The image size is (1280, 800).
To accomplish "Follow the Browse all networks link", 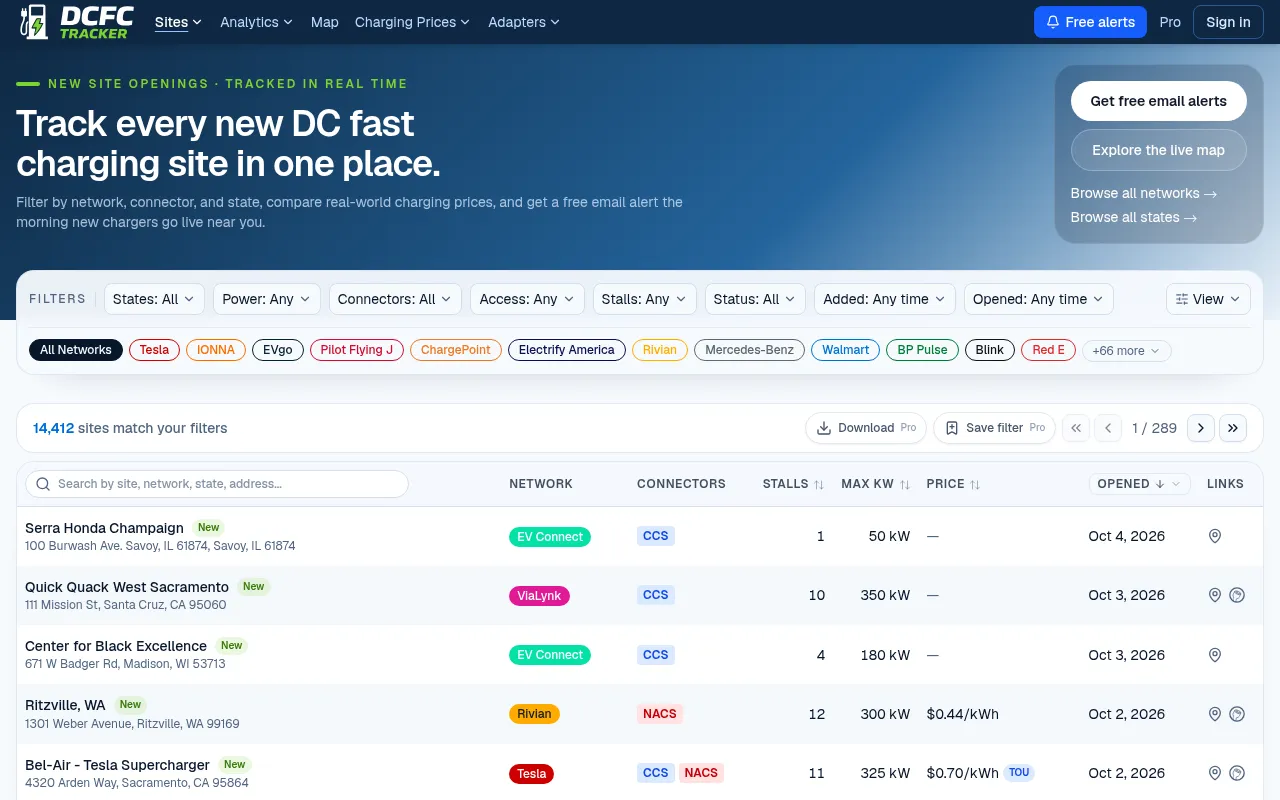I will 1144,194.
